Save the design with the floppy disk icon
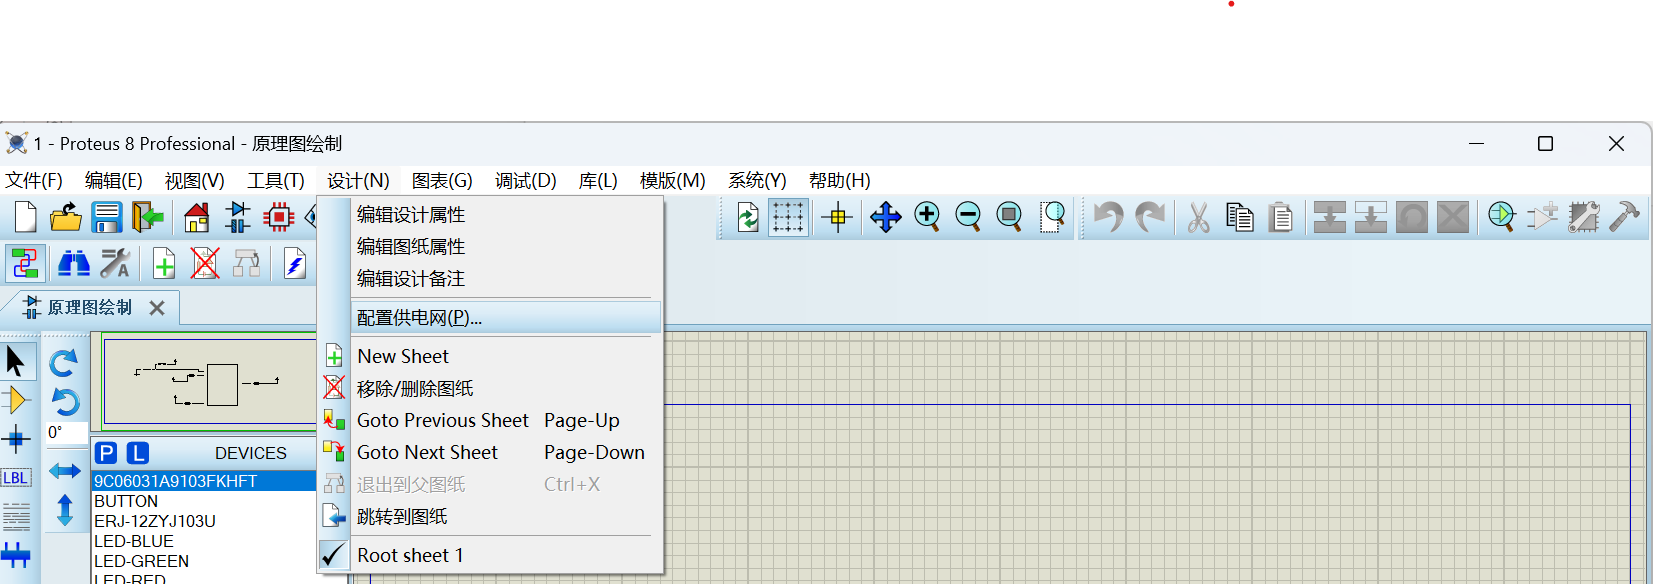 (106, 216)
